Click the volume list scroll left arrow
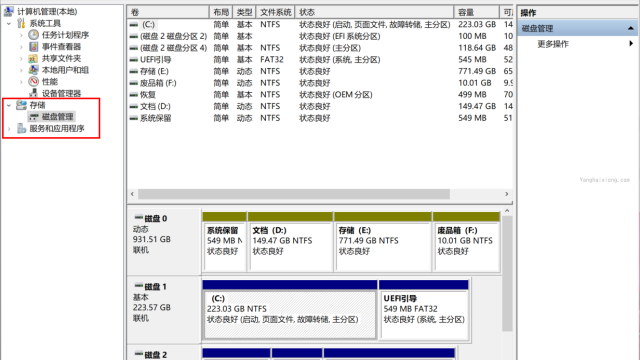640x360 pixels. coord(132,194)
